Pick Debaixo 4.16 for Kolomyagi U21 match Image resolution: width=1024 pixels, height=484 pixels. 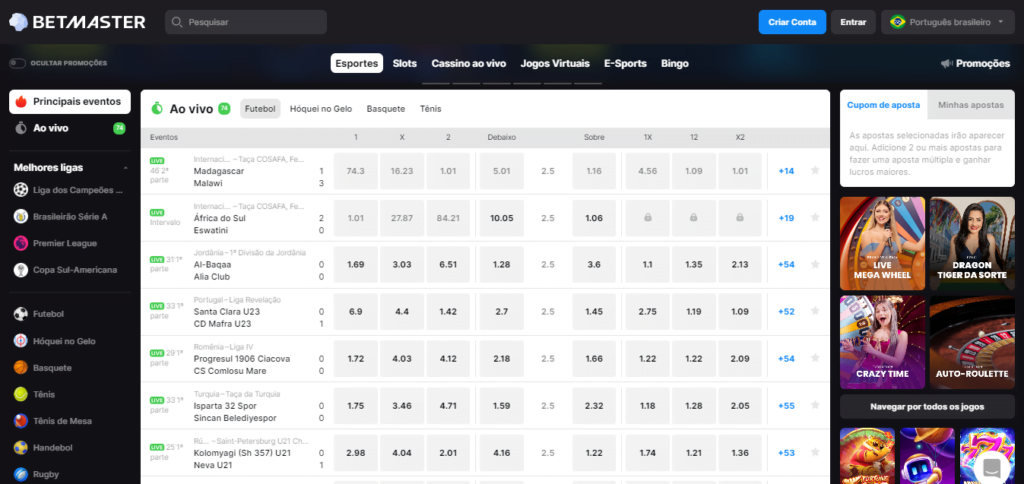(502, 453)
